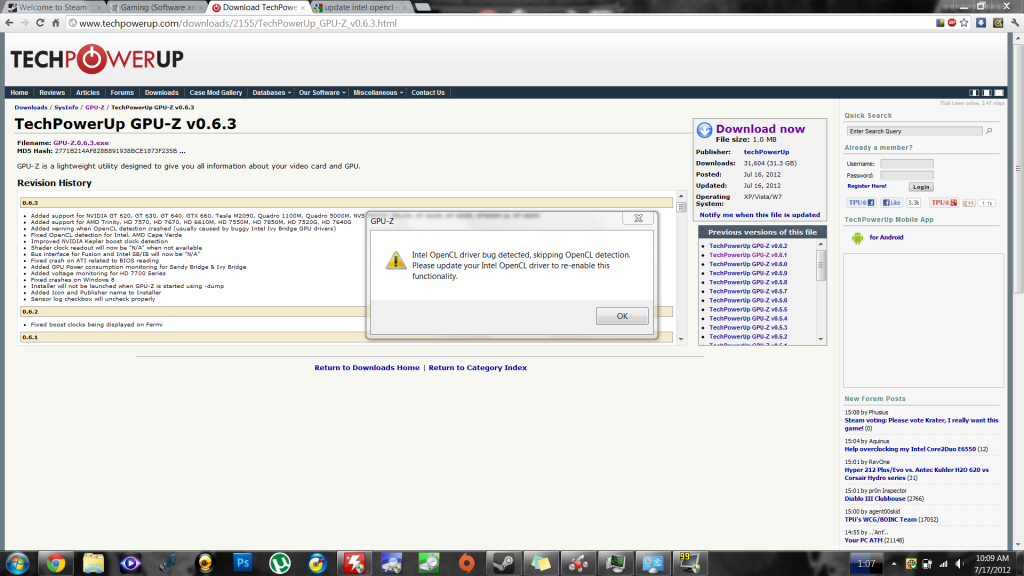
Task: Click the address bar URL
Action: (x=238, y=24)
